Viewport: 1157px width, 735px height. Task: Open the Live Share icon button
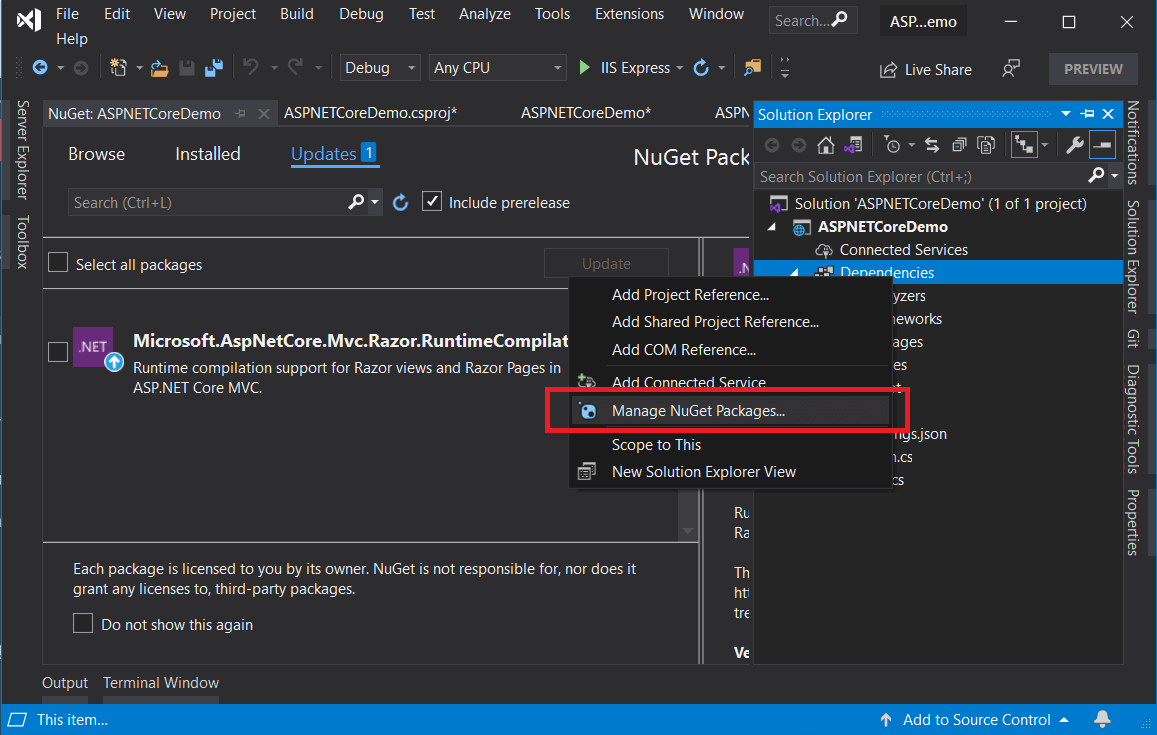point(925,69)
